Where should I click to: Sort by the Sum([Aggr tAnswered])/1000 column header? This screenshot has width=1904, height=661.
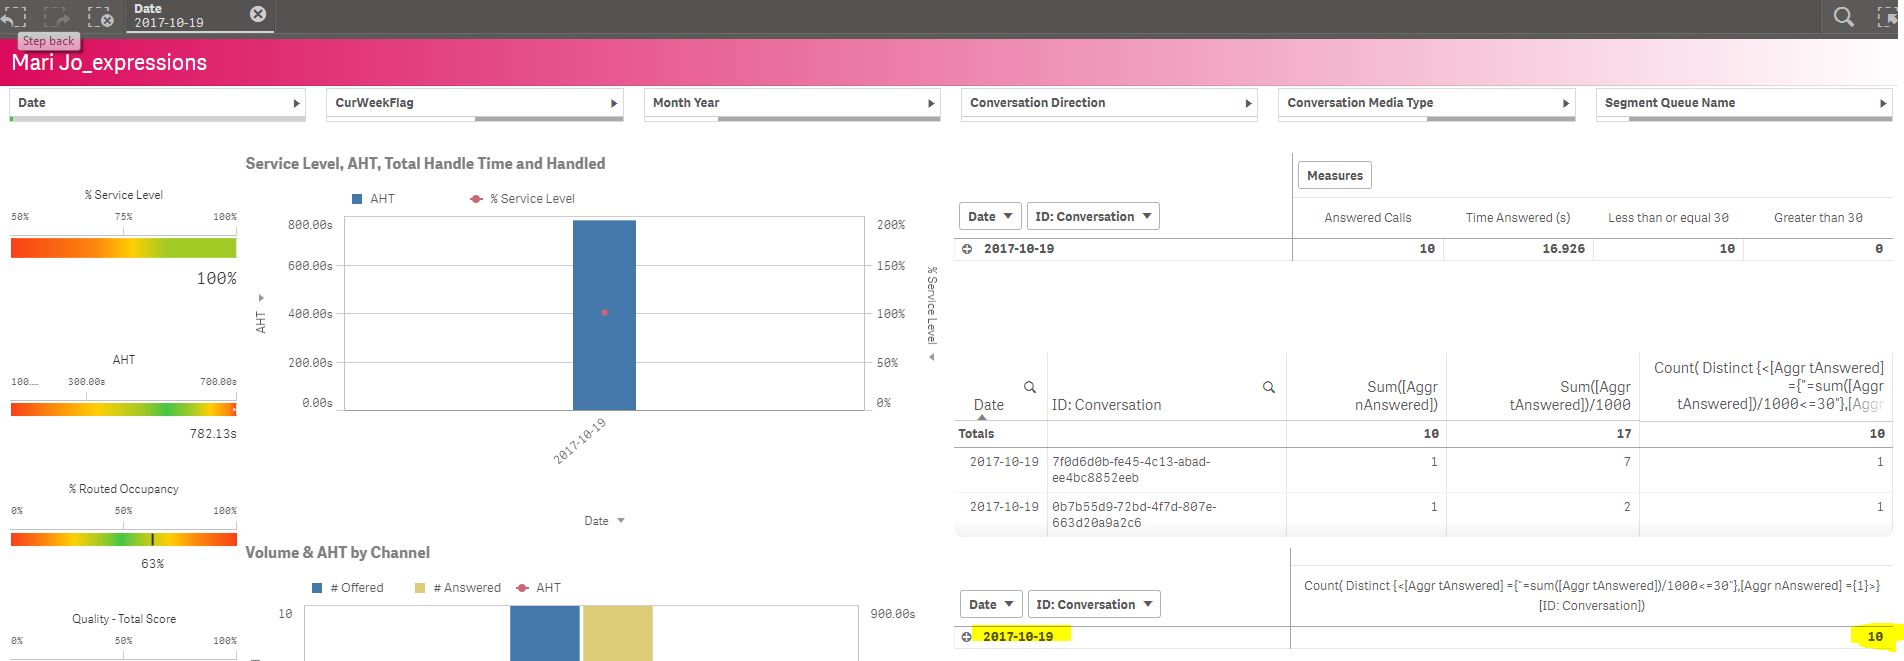tap(1569, 396)
